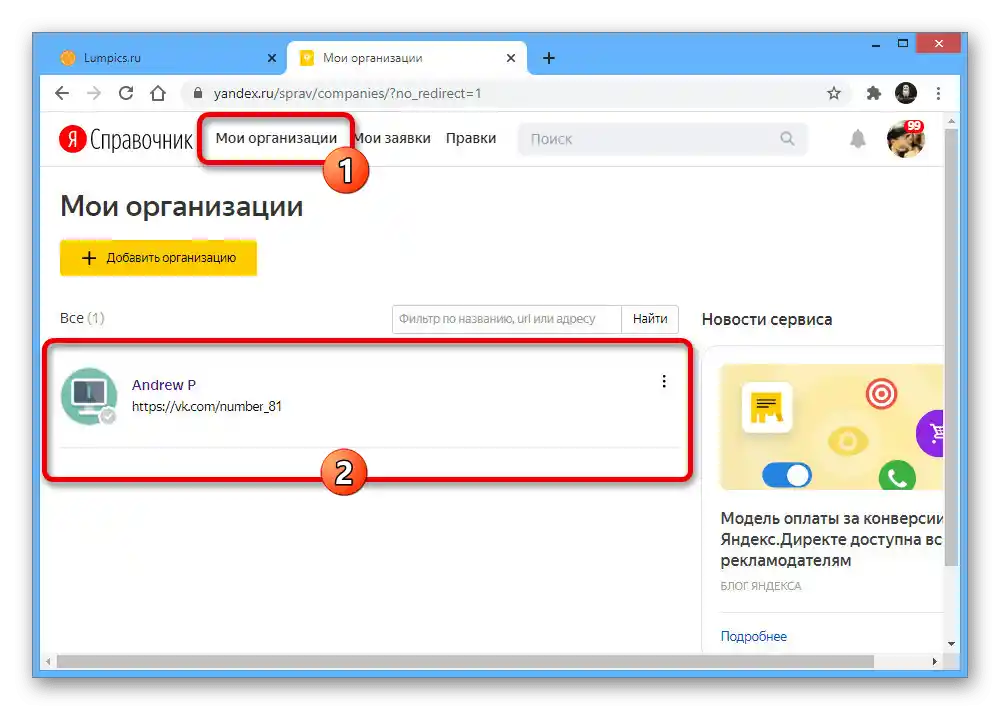Open three-dot options for Andrew P
This screenshot has height=710, width=1000.
[664, 381]
